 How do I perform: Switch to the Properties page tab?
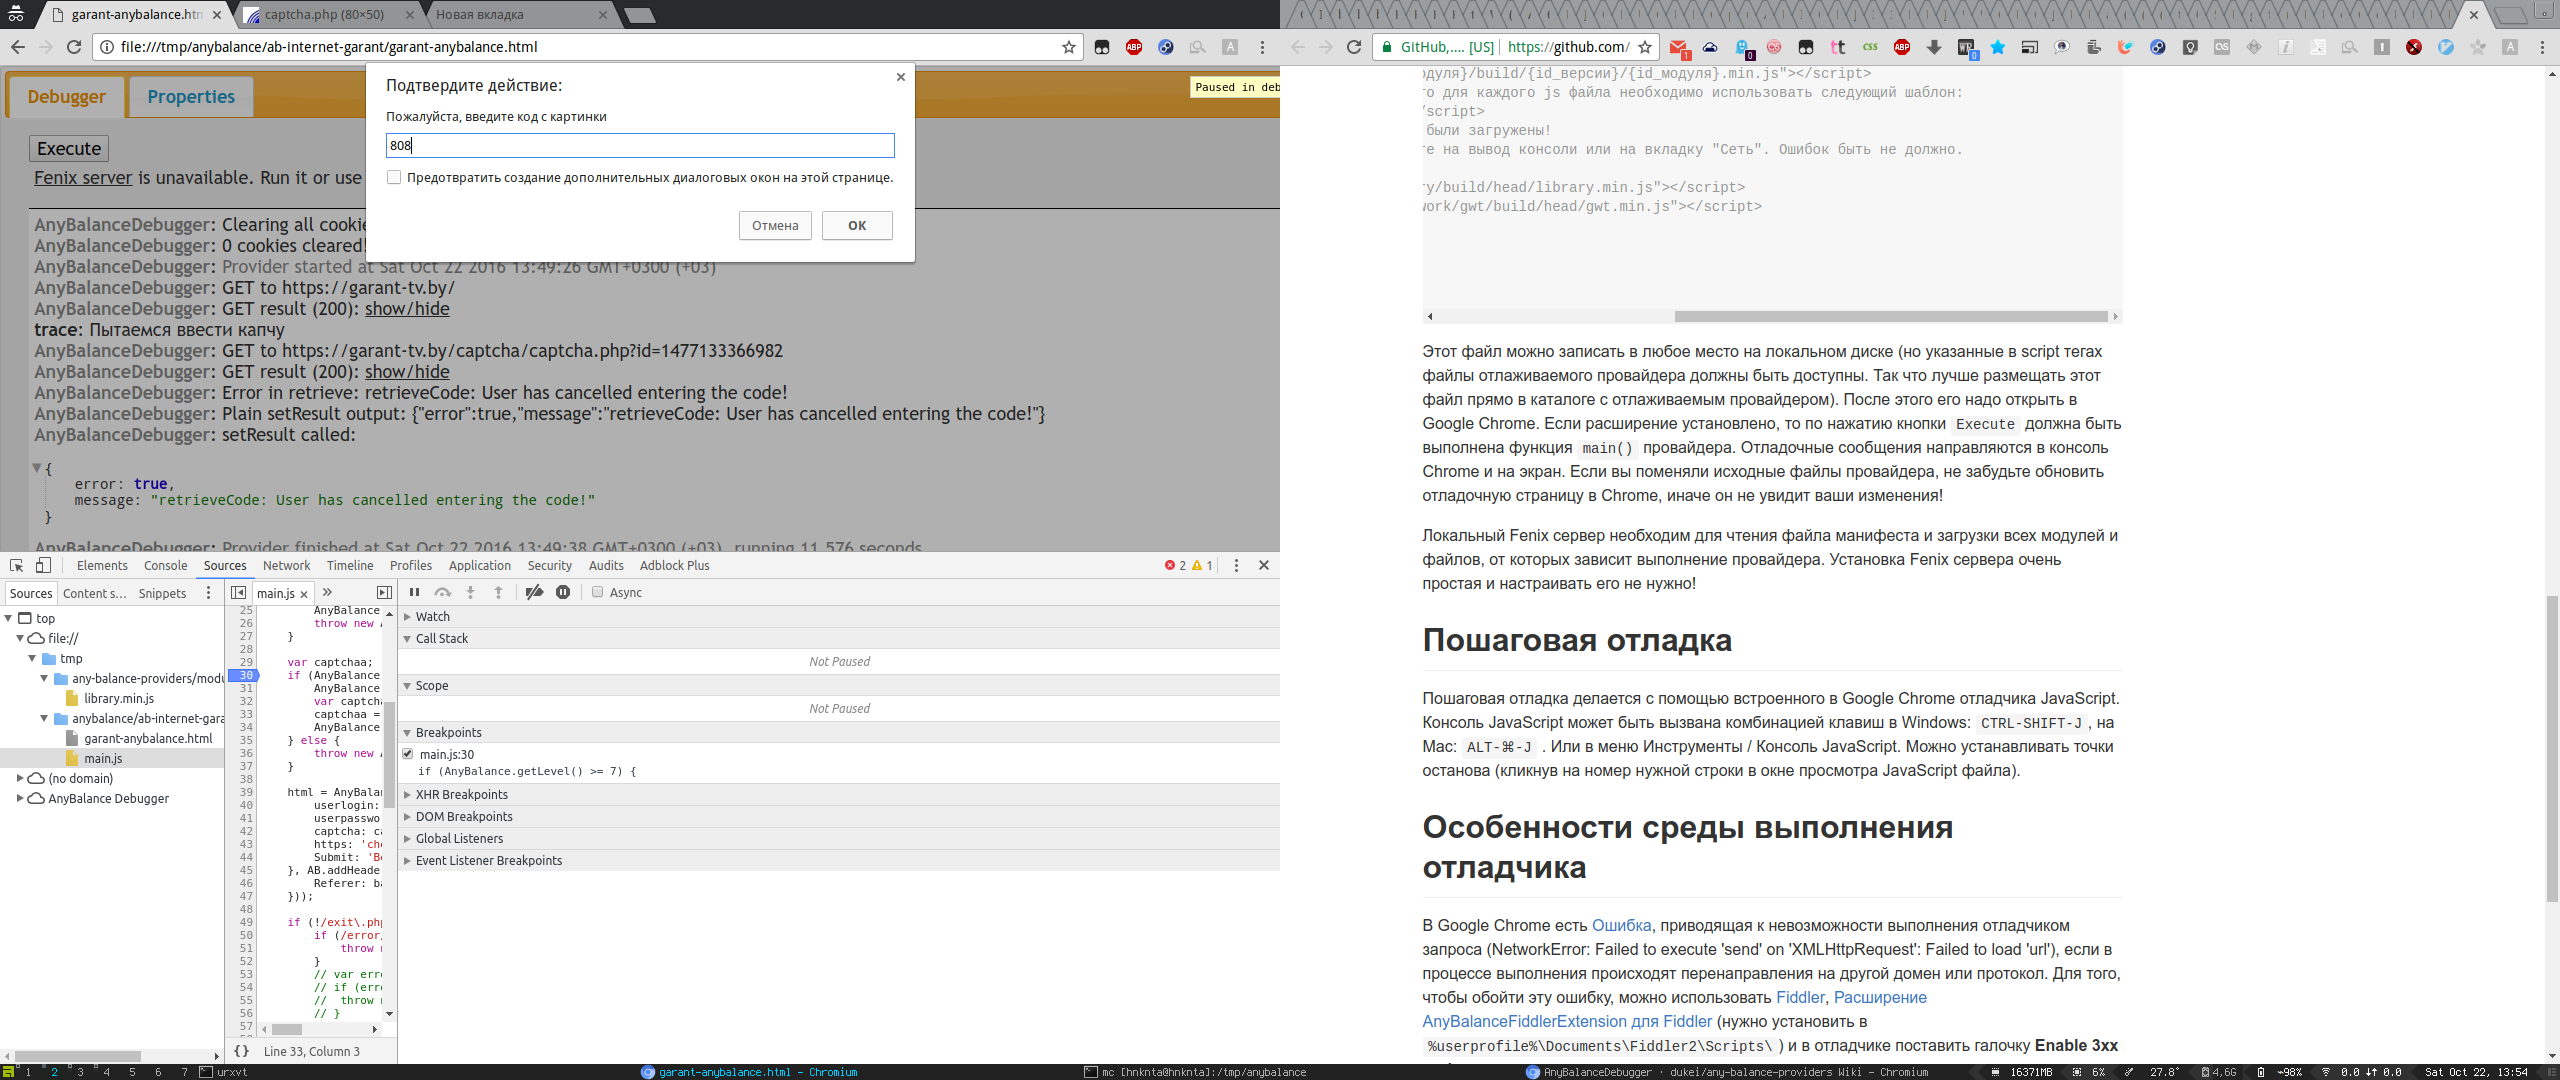(191, 97)
